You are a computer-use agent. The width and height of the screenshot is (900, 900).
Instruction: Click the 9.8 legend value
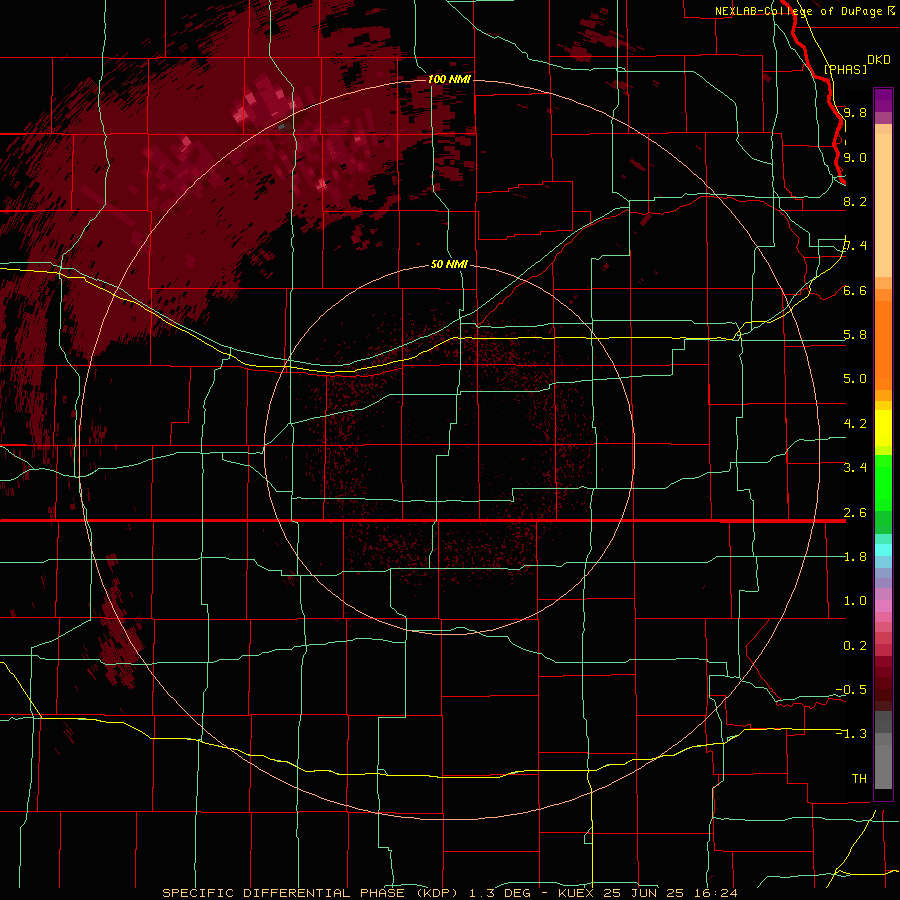[855, 112]
